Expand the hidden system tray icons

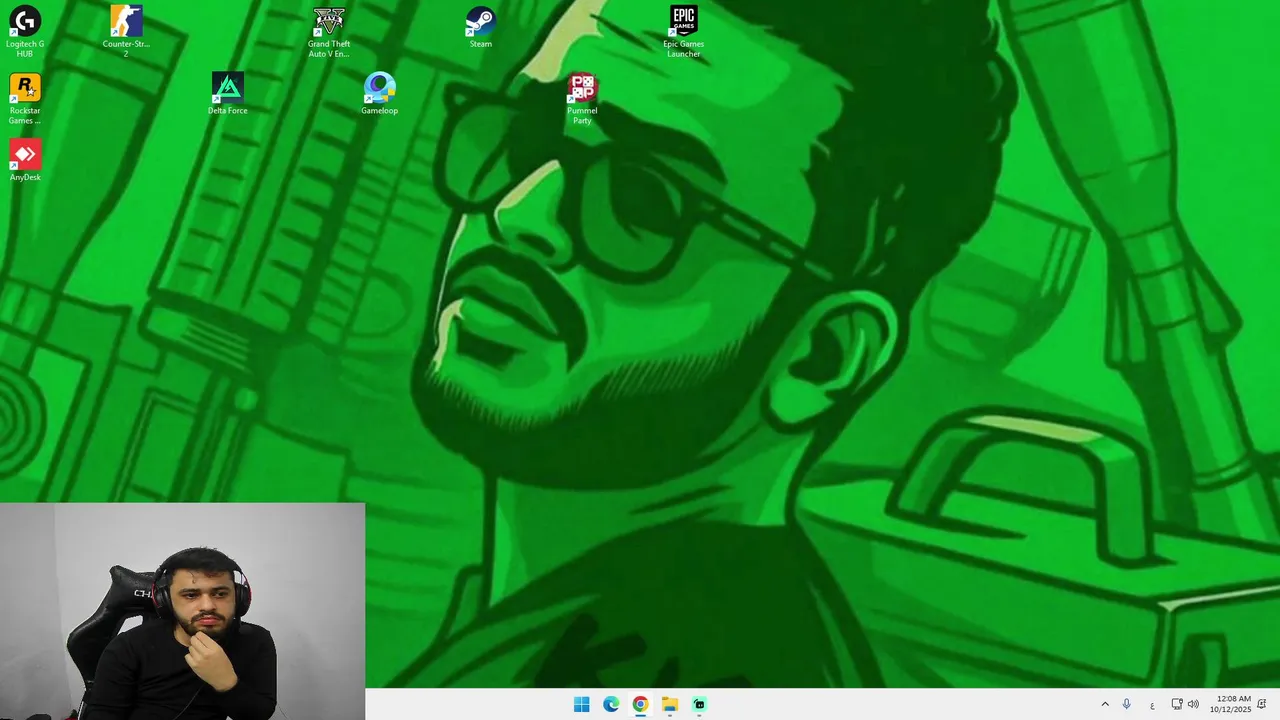1105,705
